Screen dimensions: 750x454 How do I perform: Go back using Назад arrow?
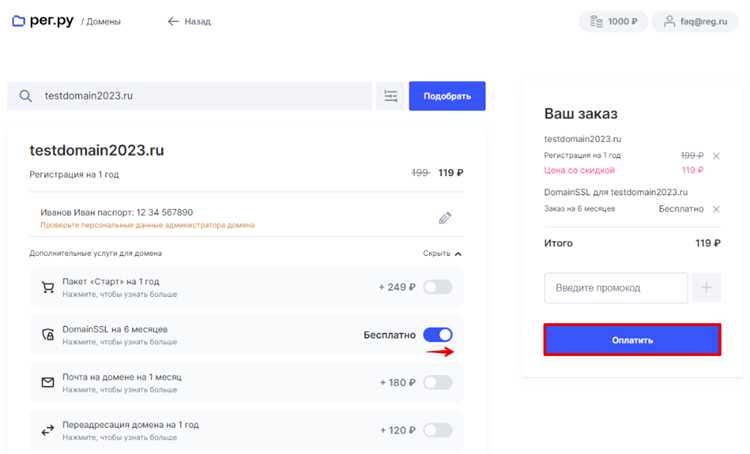coord(189,22)
